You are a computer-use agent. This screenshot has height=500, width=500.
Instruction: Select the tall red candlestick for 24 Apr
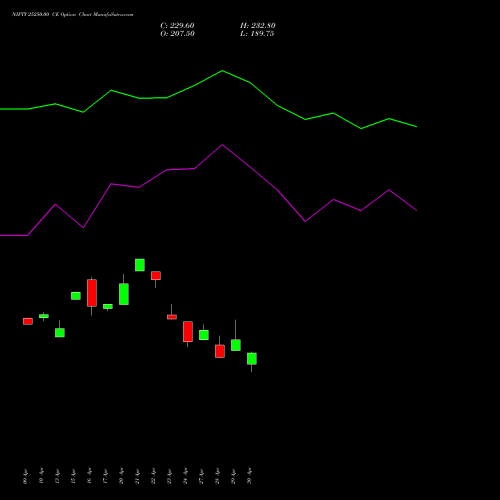click(x=188, y=332)
